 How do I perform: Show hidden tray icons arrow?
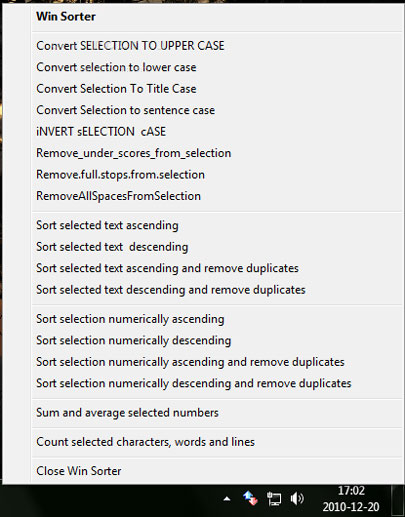[x=227, y=499]
